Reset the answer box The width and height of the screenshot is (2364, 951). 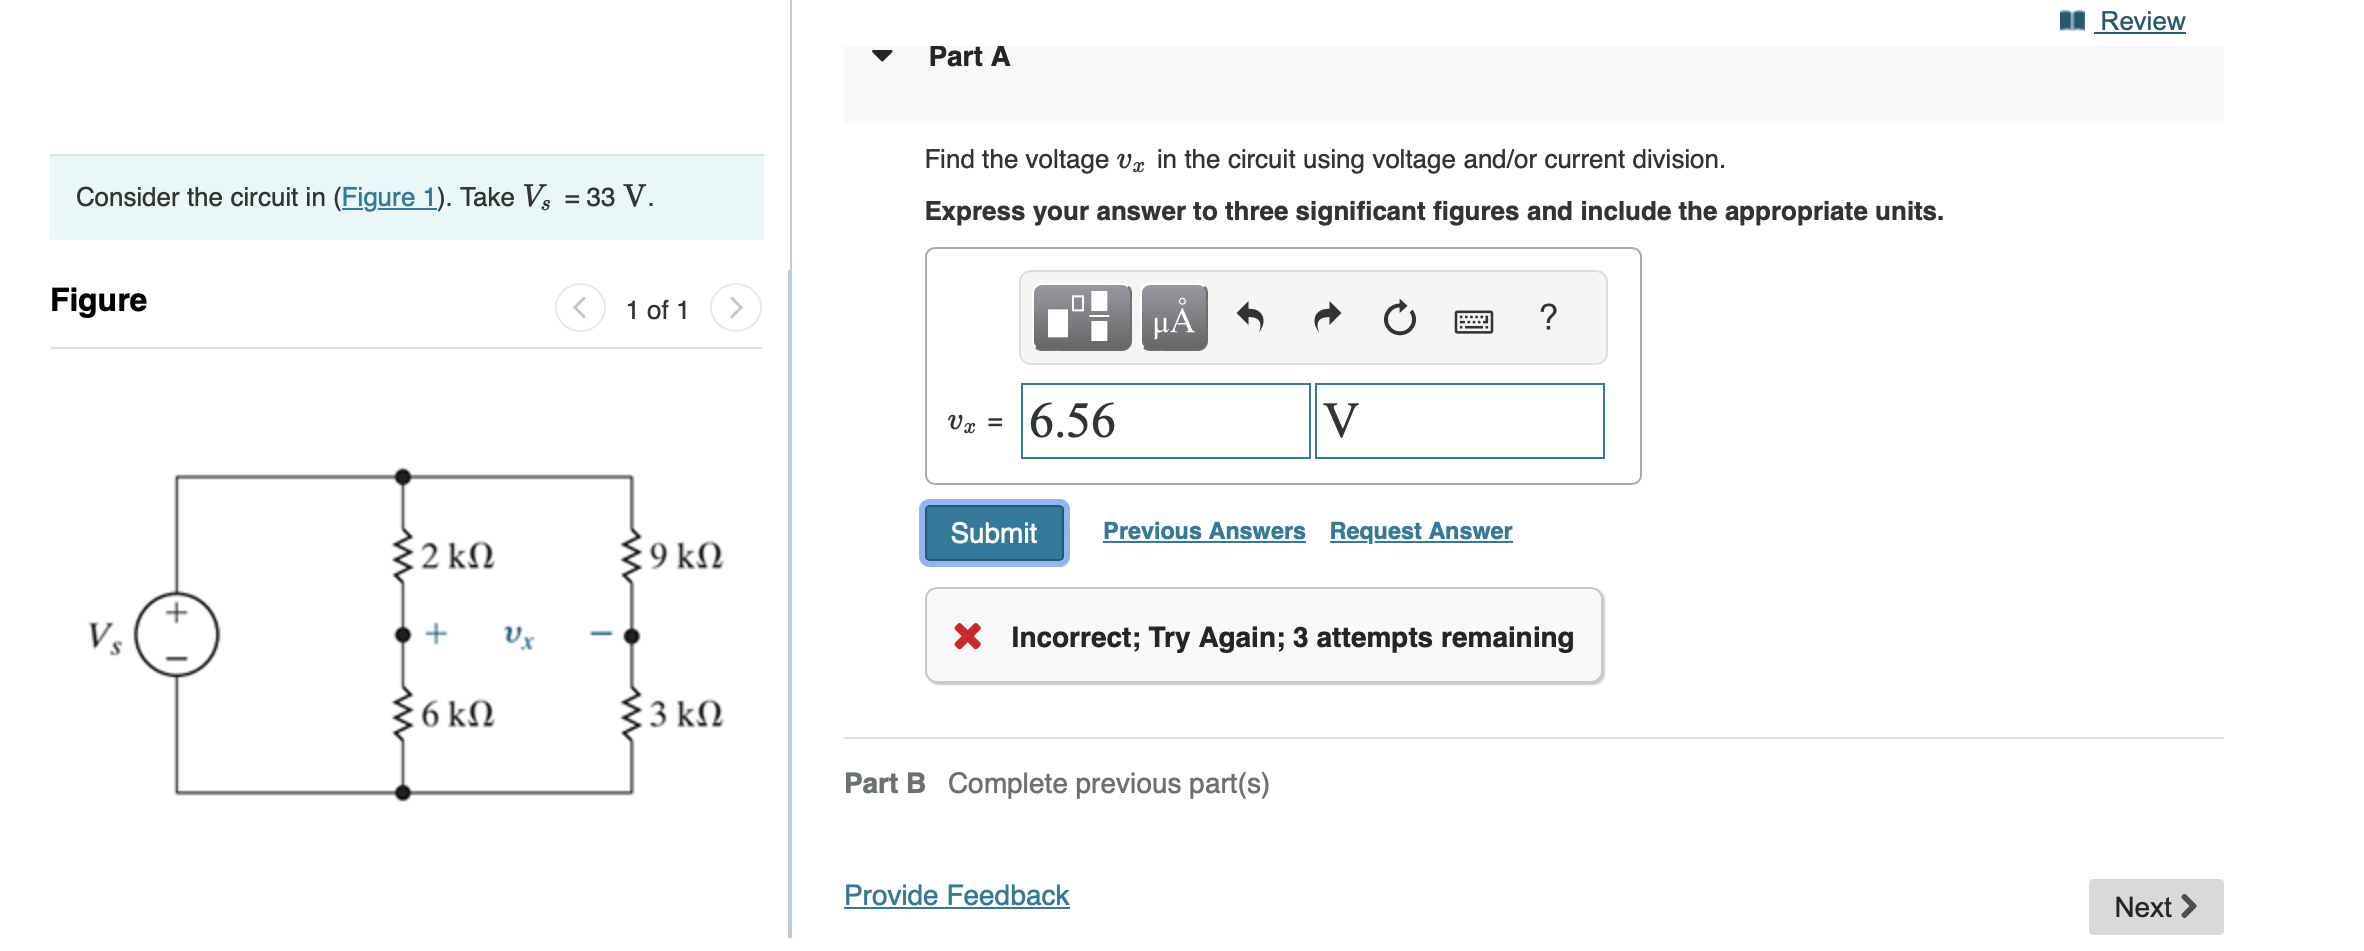coord(1399,318)
